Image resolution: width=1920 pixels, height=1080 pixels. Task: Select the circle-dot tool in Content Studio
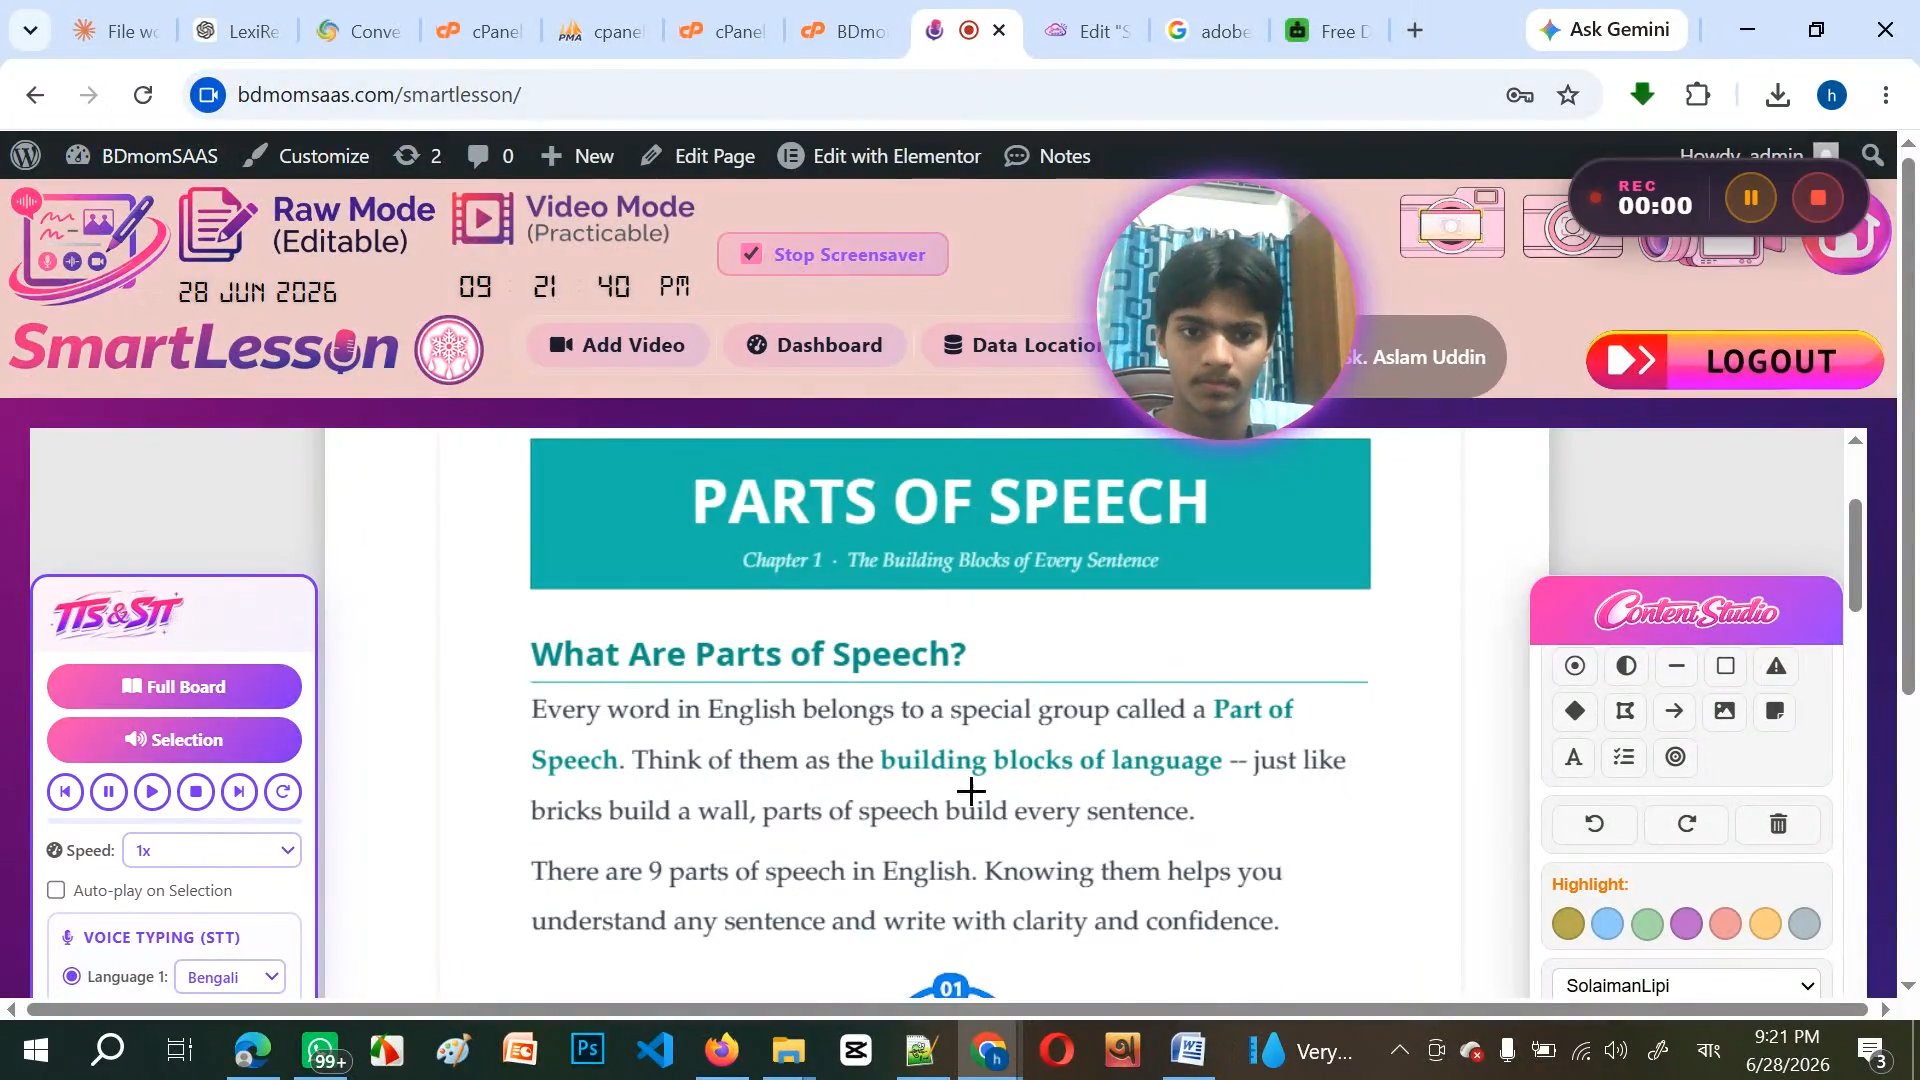[x=1575, y=666]
